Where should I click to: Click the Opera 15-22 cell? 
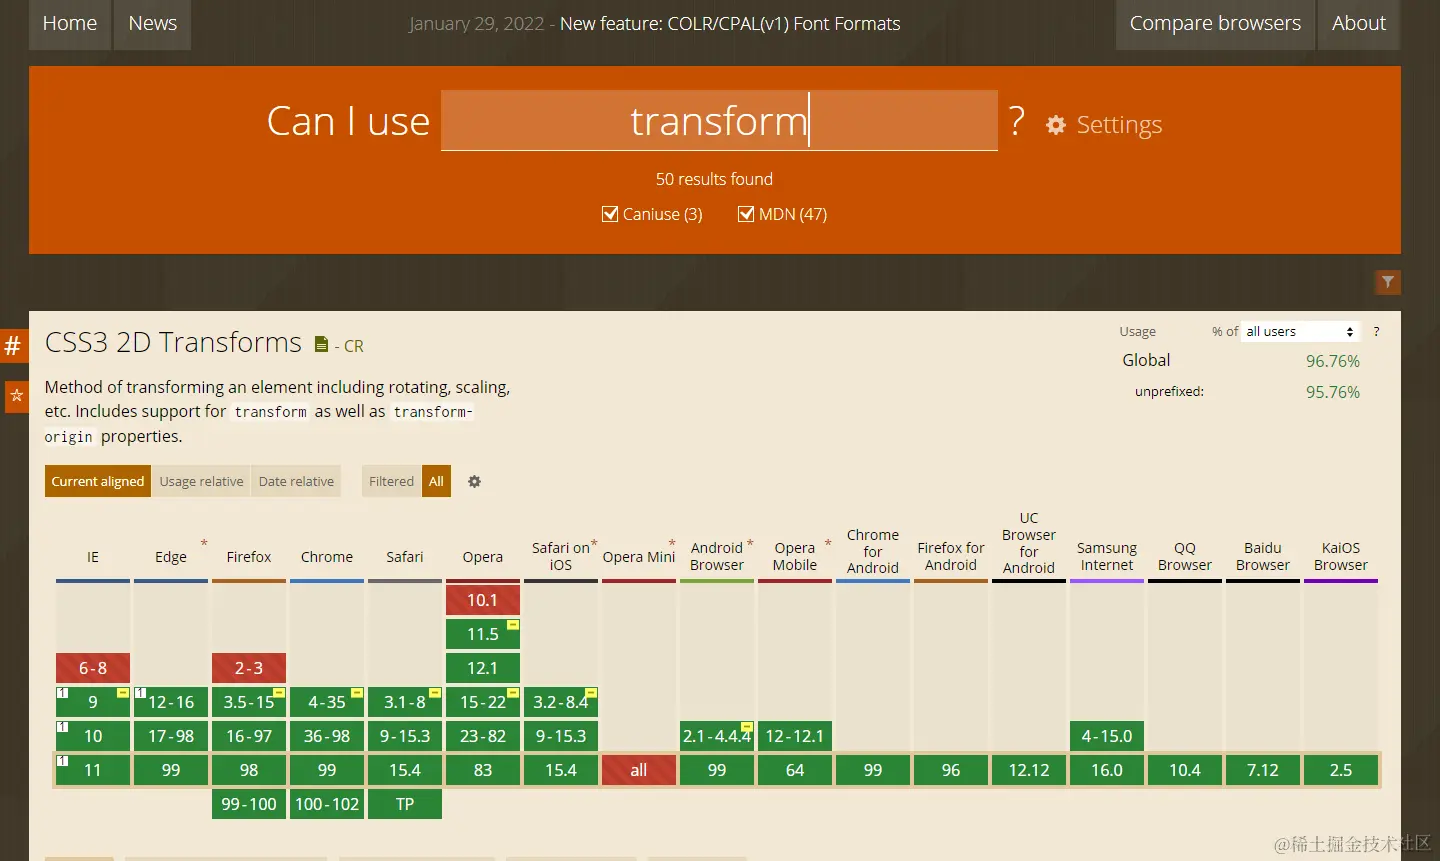[483, 702]
